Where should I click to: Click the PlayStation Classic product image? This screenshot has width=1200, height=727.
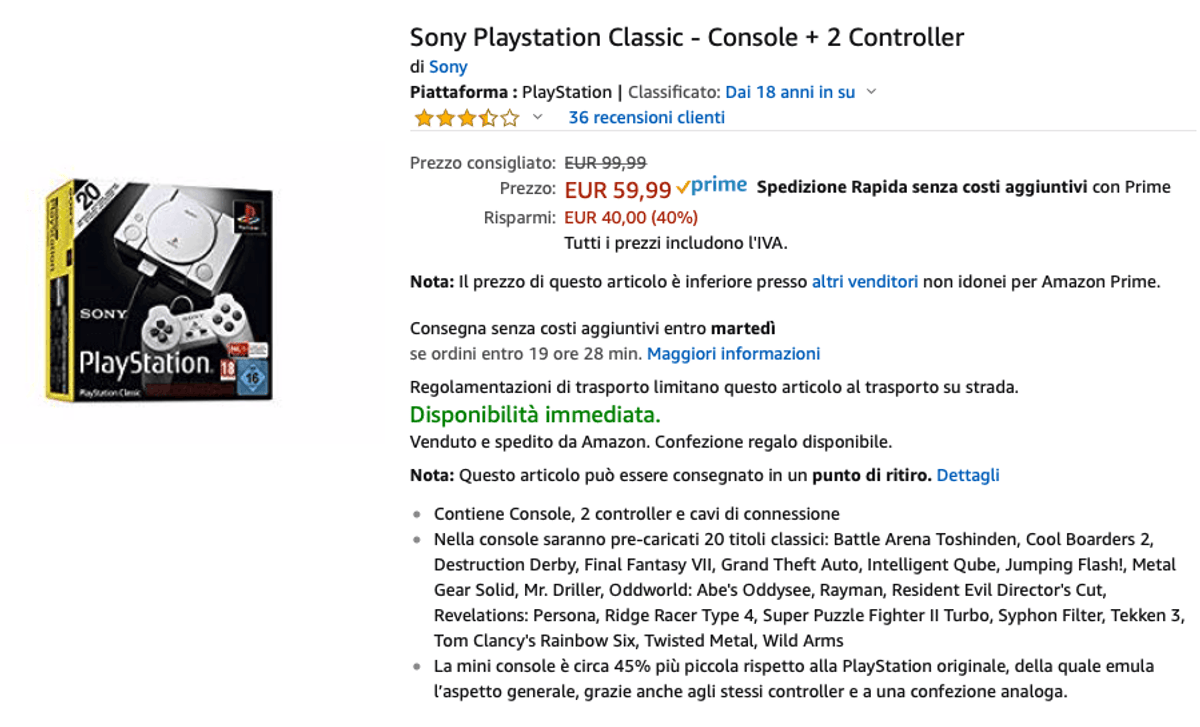[160, 290]
